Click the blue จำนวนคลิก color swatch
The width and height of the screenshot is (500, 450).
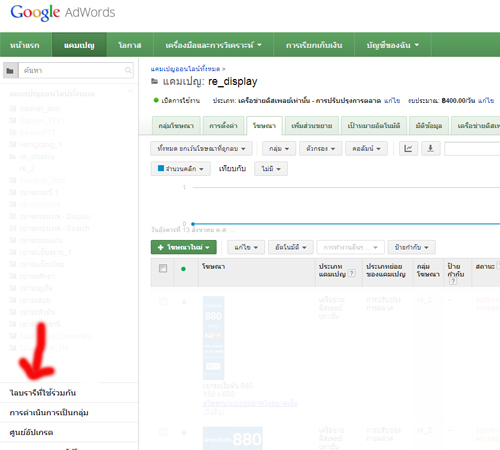tap(161, 168)
